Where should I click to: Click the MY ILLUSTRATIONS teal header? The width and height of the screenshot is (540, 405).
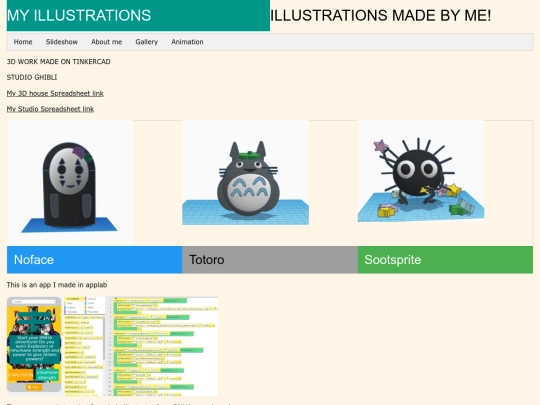(x=138, y=15)
